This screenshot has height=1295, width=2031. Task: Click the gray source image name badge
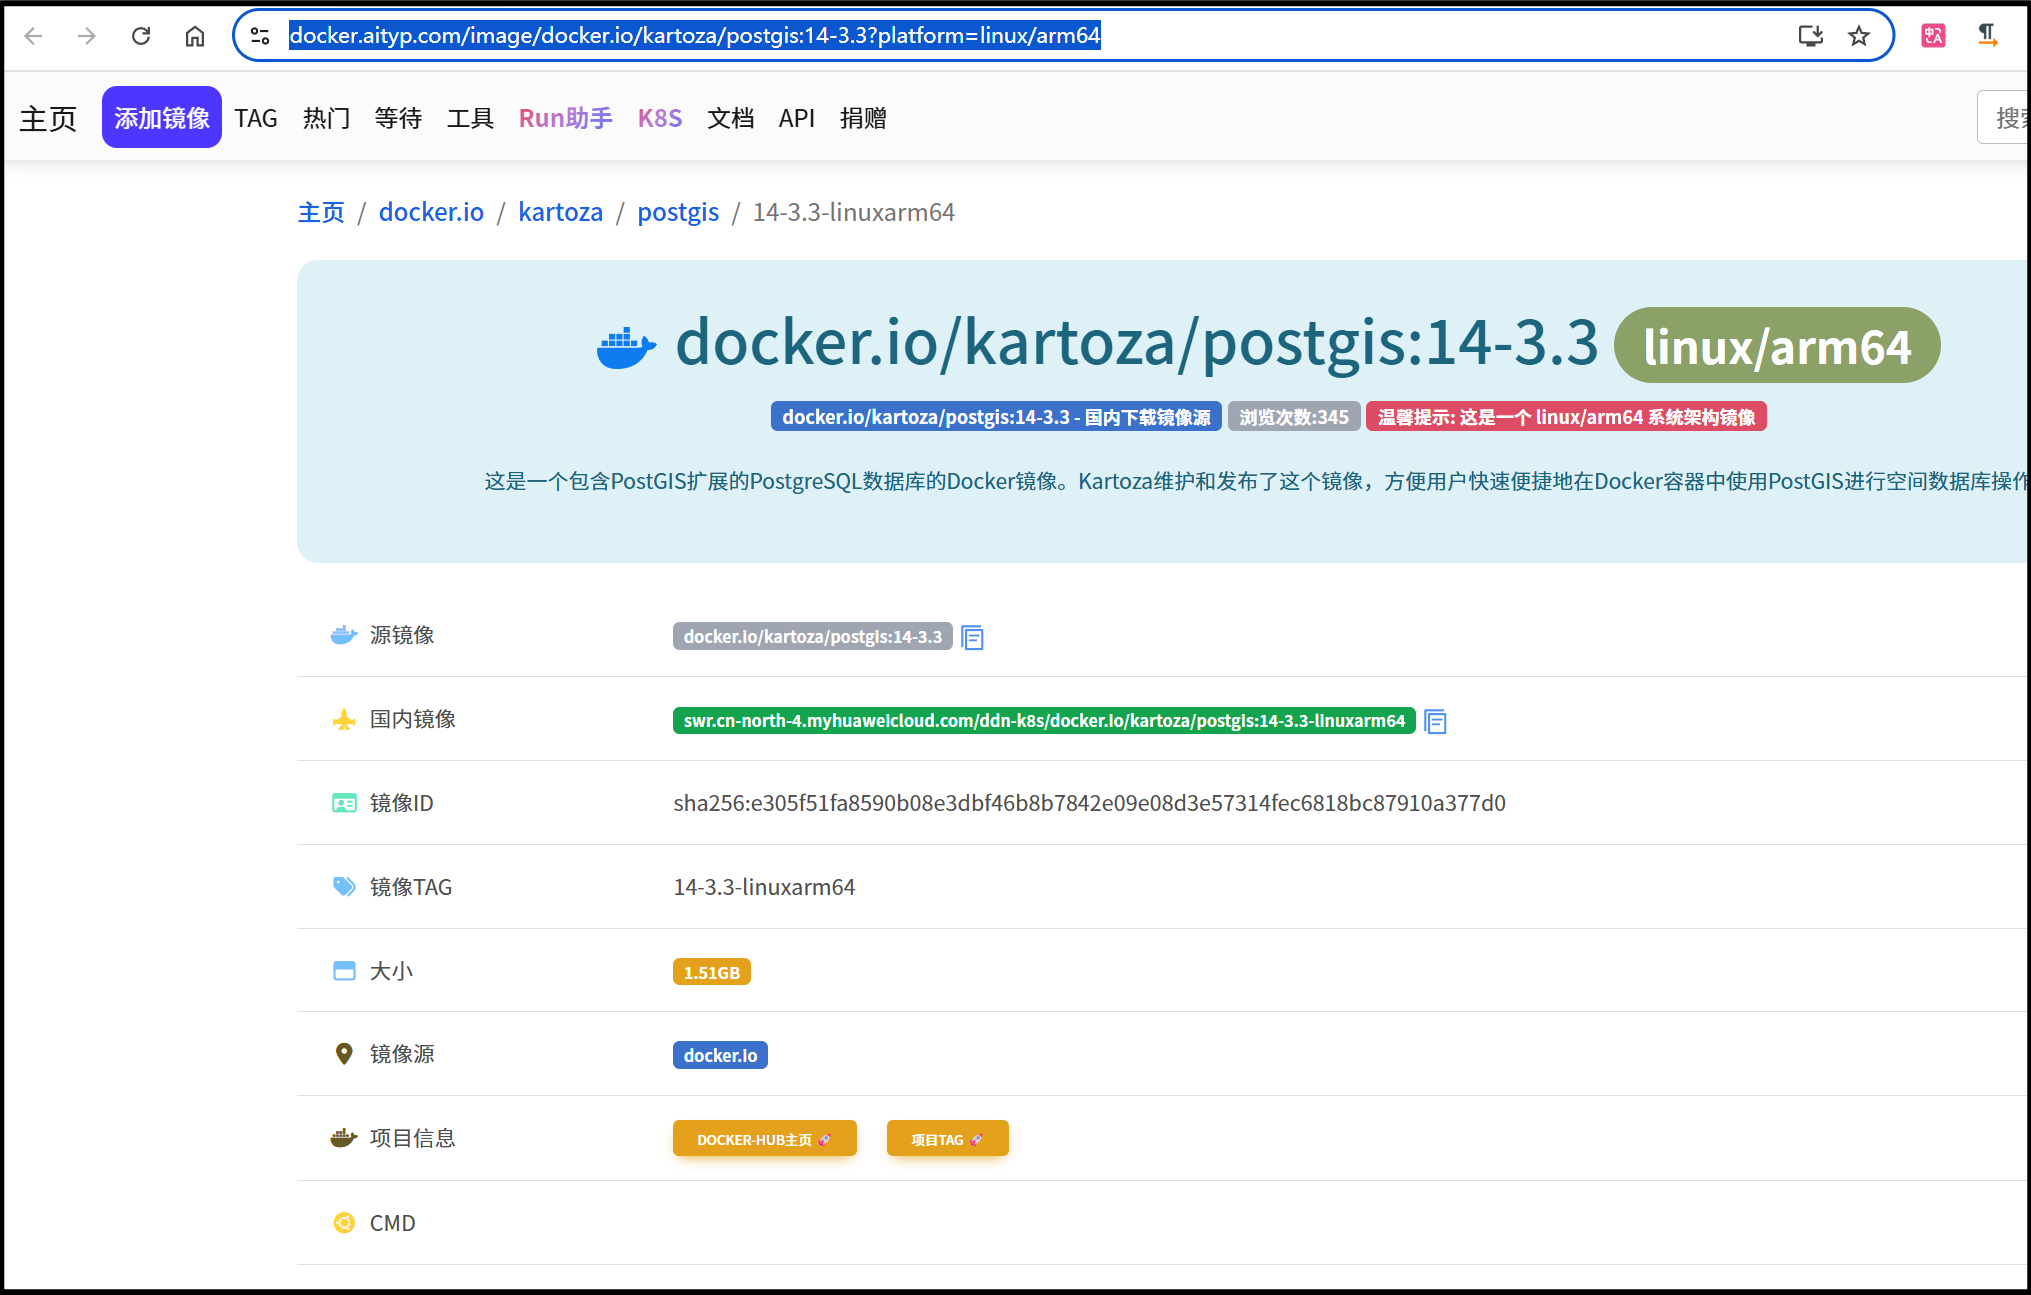pyautogui.click(x=813, y=637)
